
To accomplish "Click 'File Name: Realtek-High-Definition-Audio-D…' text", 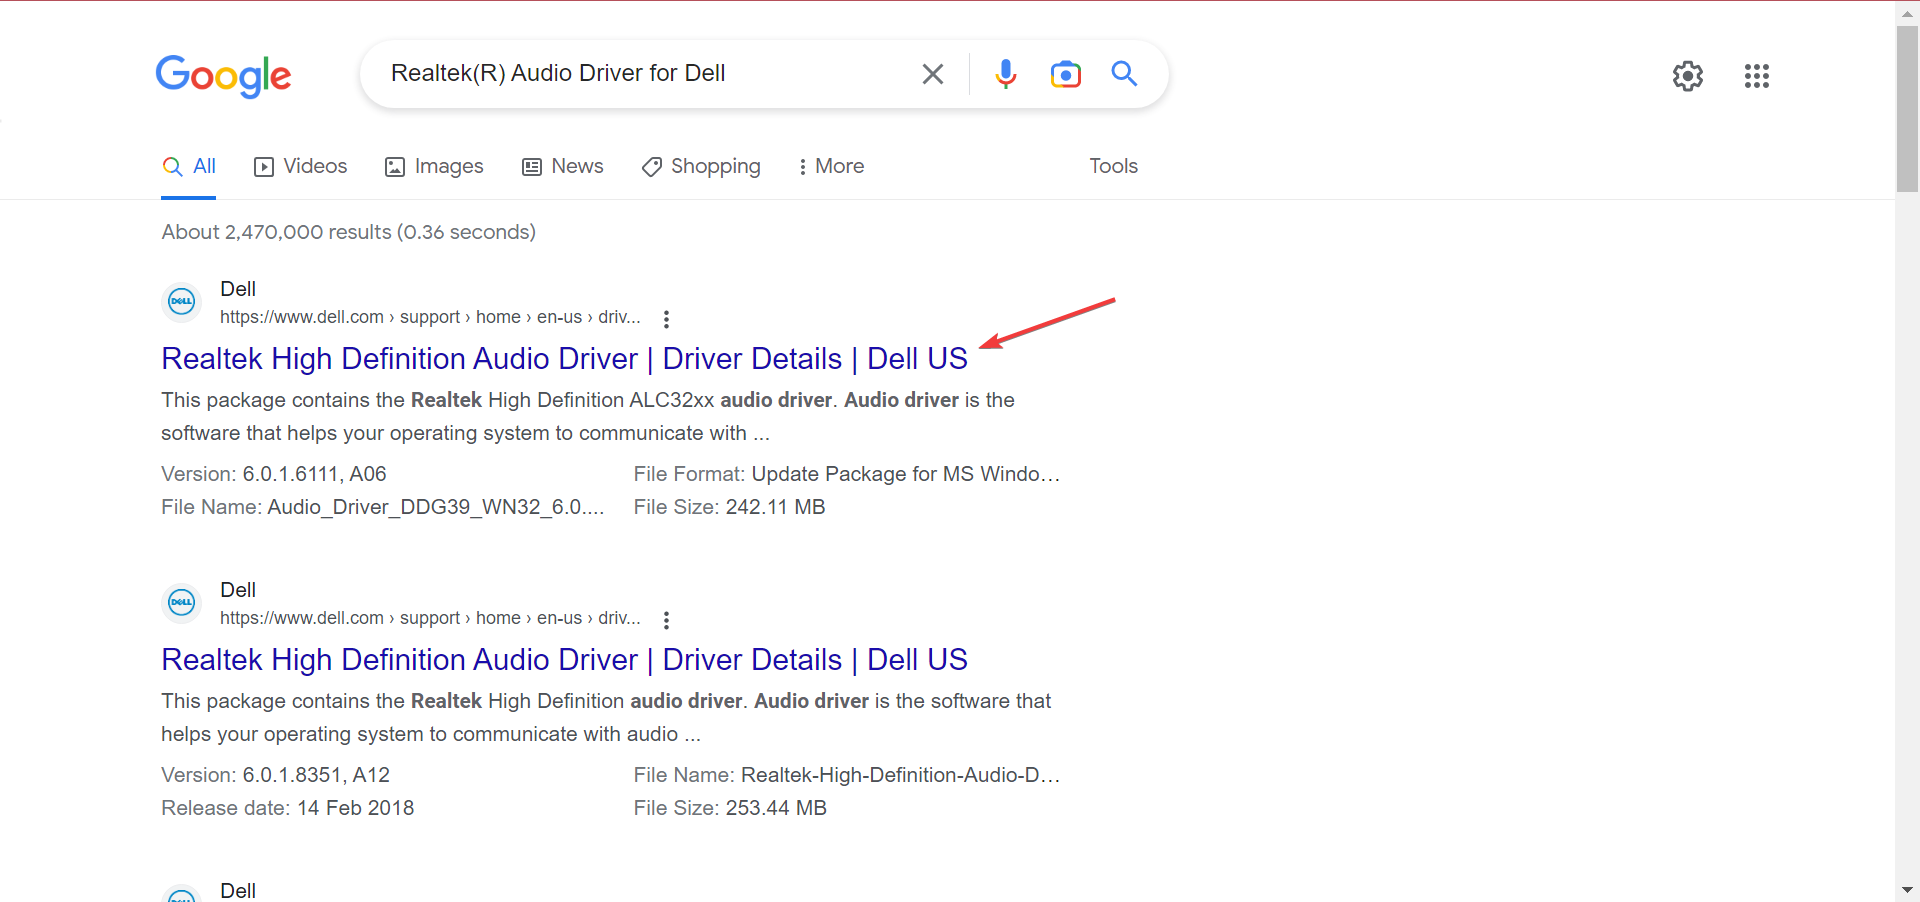I will pos(847,775).
